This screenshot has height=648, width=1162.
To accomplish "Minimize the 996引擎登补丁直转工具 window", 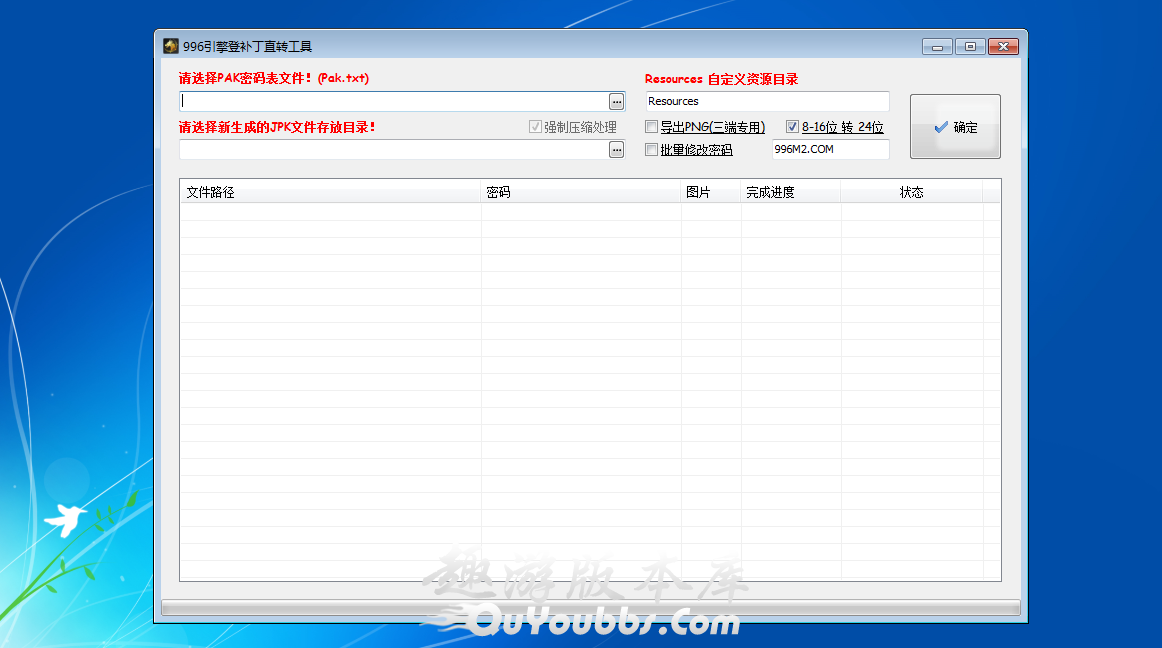I will [x=937, y=46].
